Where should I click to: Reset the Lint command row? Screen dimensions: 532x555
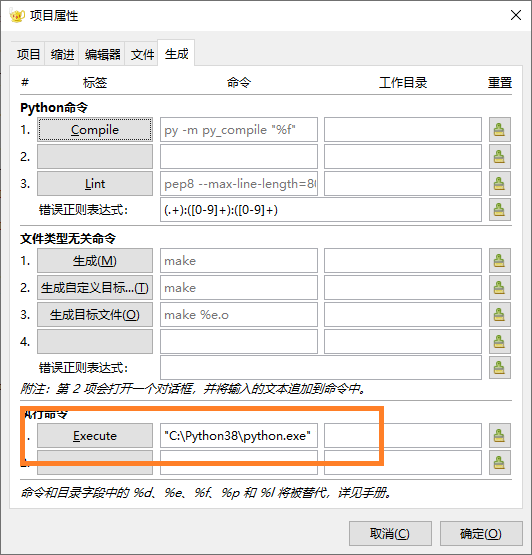(x=499, y=183)
